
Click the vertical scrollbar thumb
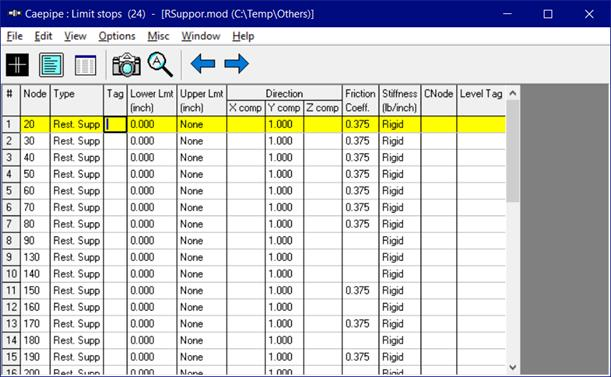(x=513, y=151)
